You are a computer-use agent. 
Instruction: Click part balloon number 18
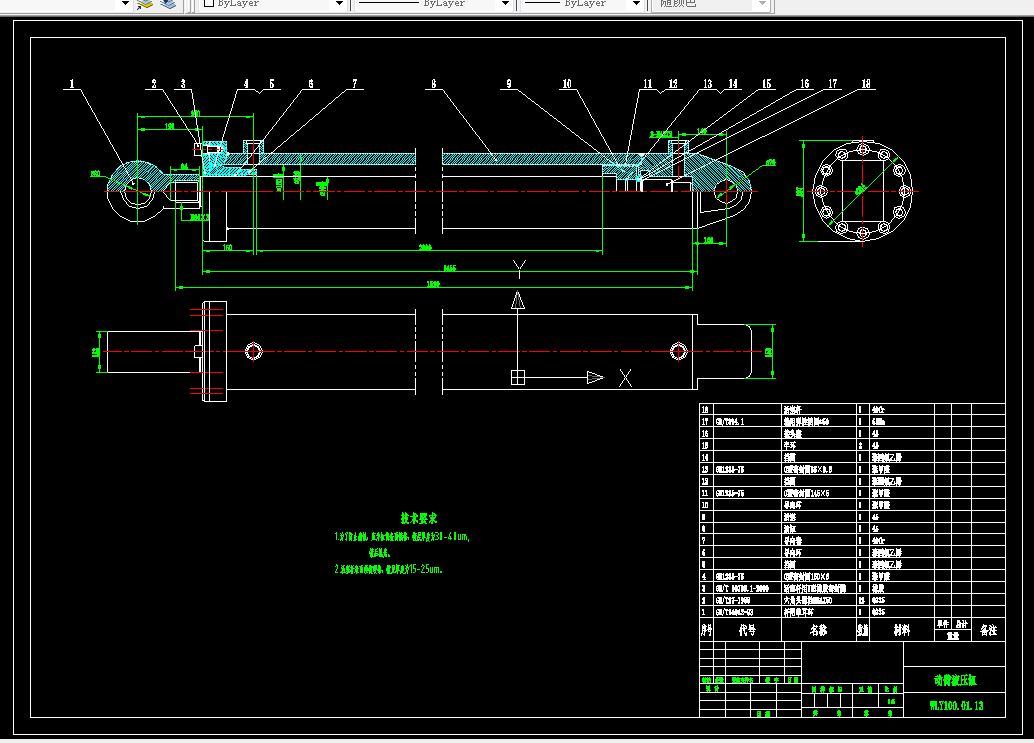(866, 84)
